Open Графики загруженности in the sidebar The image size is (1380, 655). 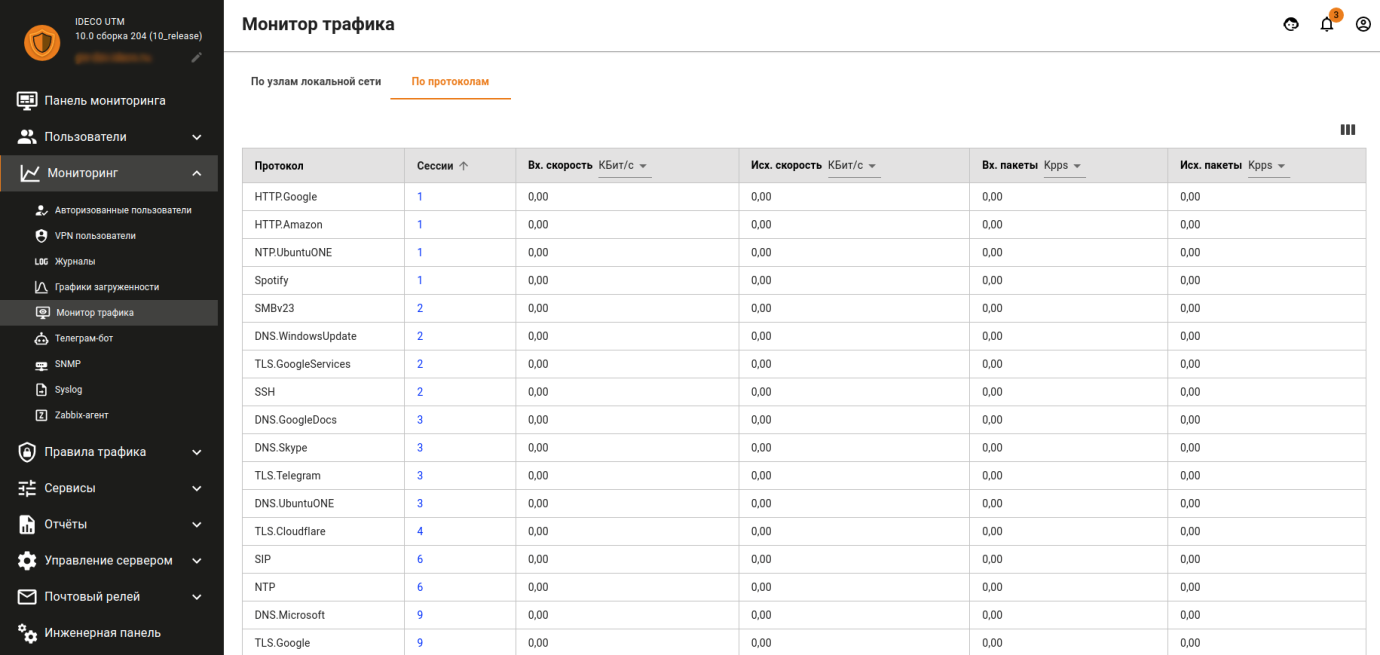click(106, 287)
